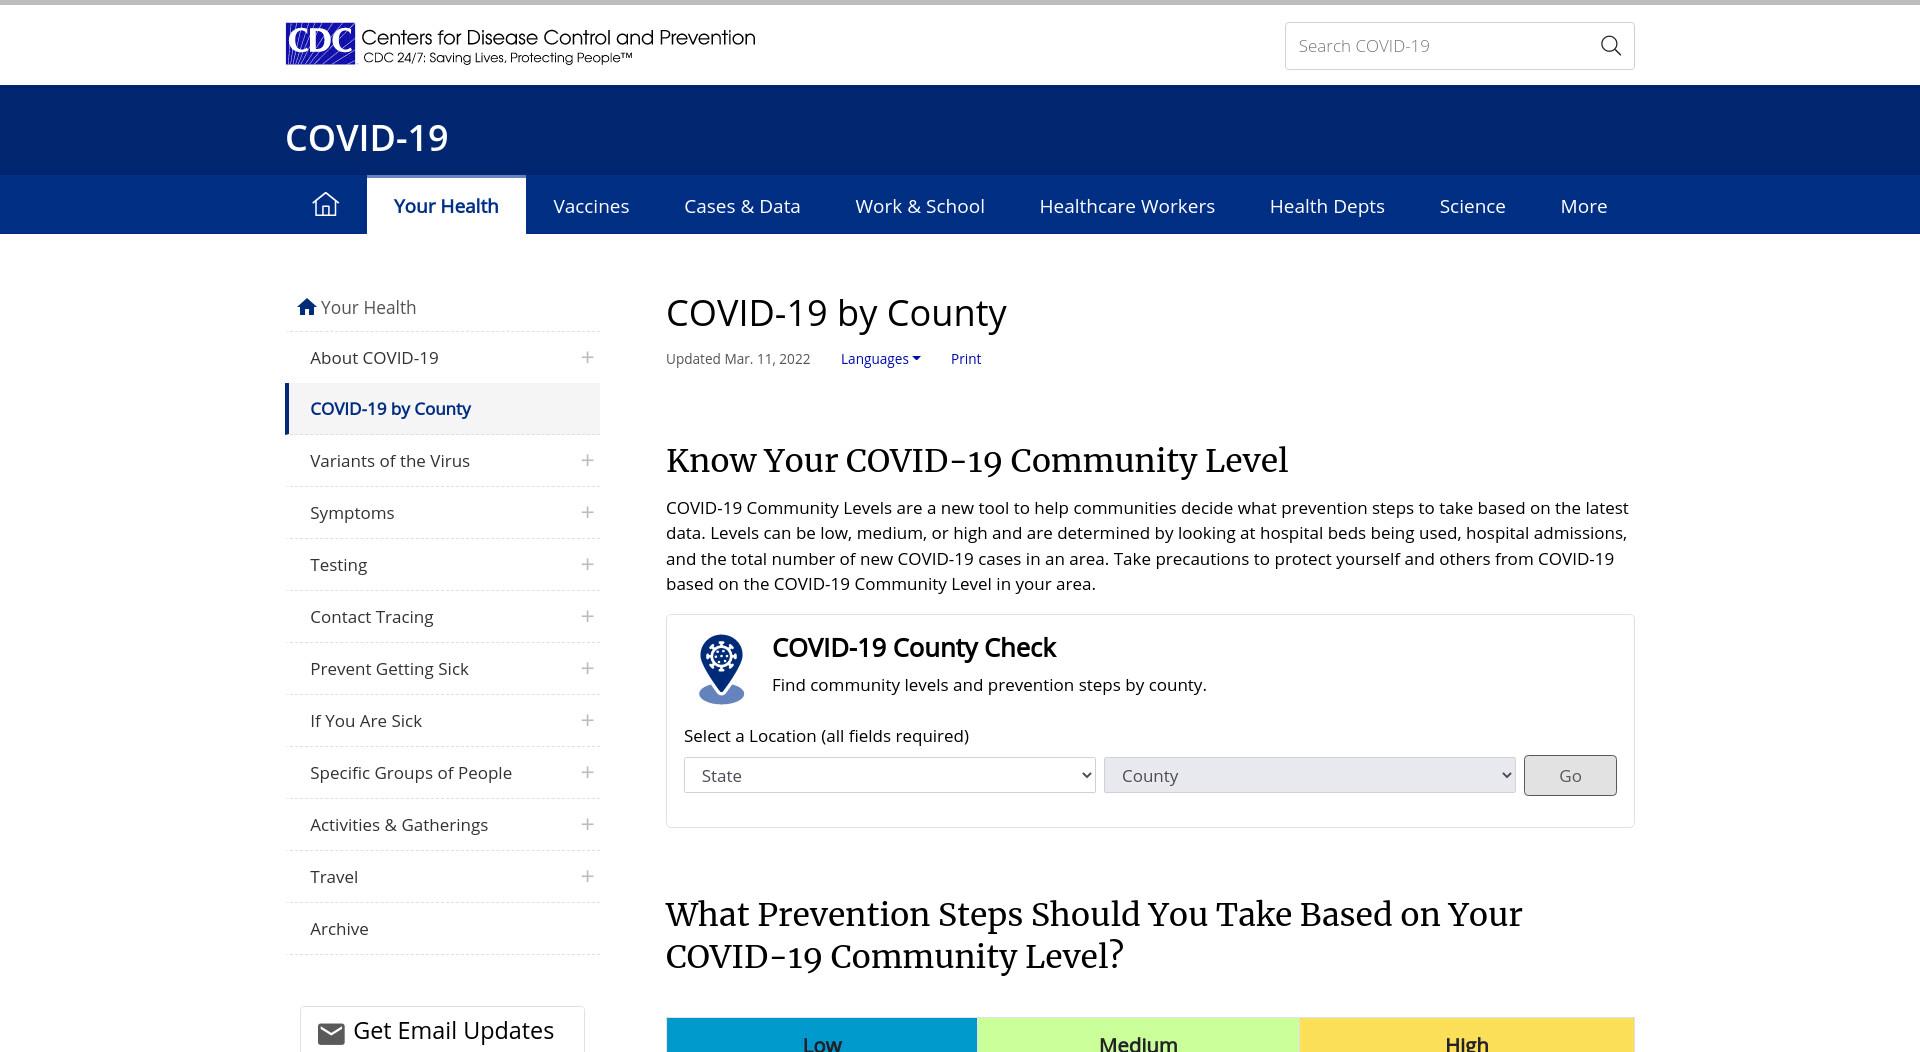1920x1052 pixels.
Task: Expand Activities & Gatherings plus icon
Action: coord(587,824)
